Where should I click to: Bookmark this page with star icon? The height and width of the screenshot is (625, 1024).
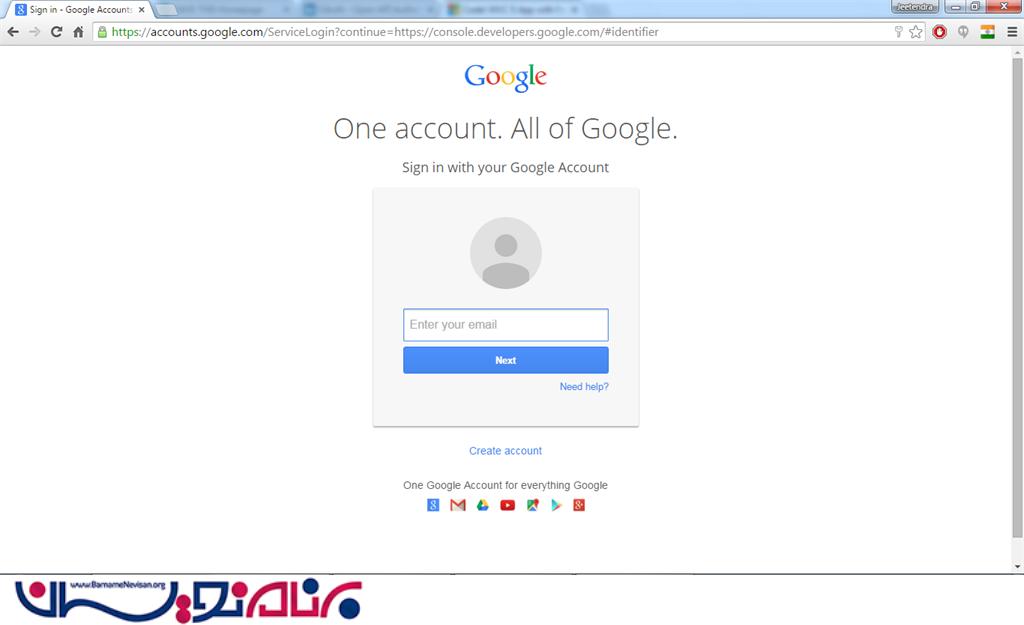916,32
